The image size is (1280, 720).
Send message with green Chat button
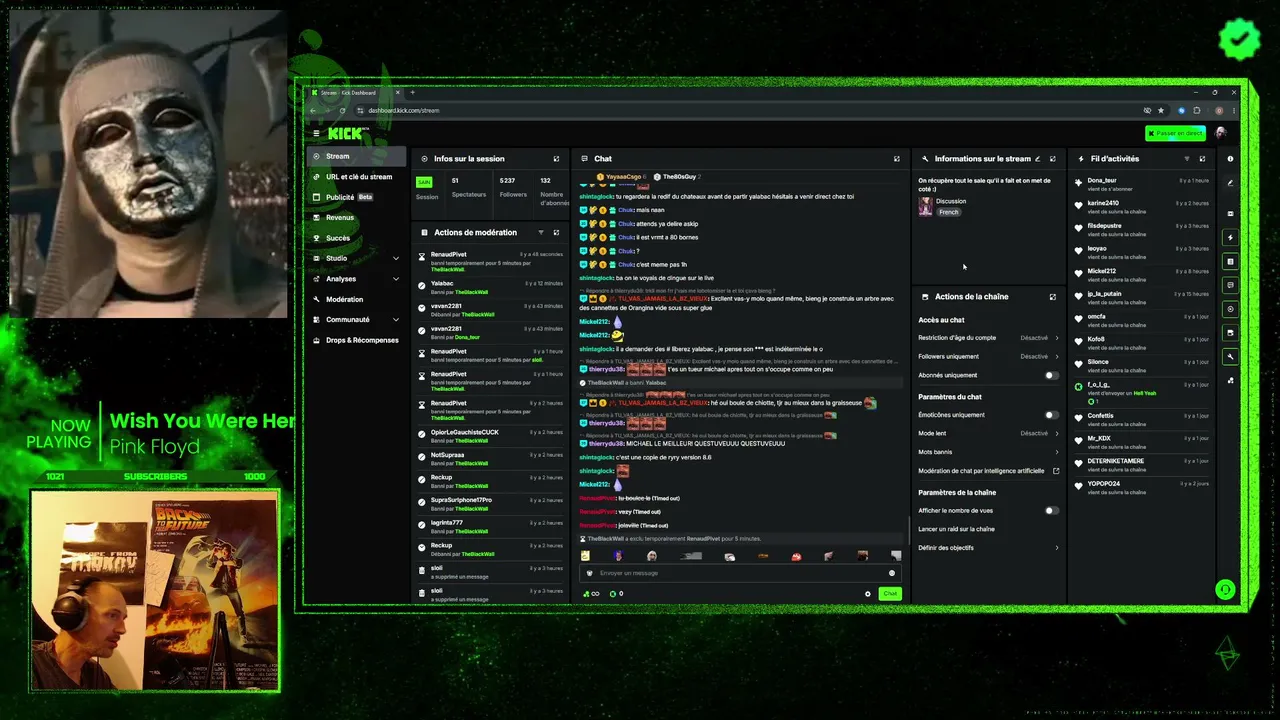(x=889, y=594)
